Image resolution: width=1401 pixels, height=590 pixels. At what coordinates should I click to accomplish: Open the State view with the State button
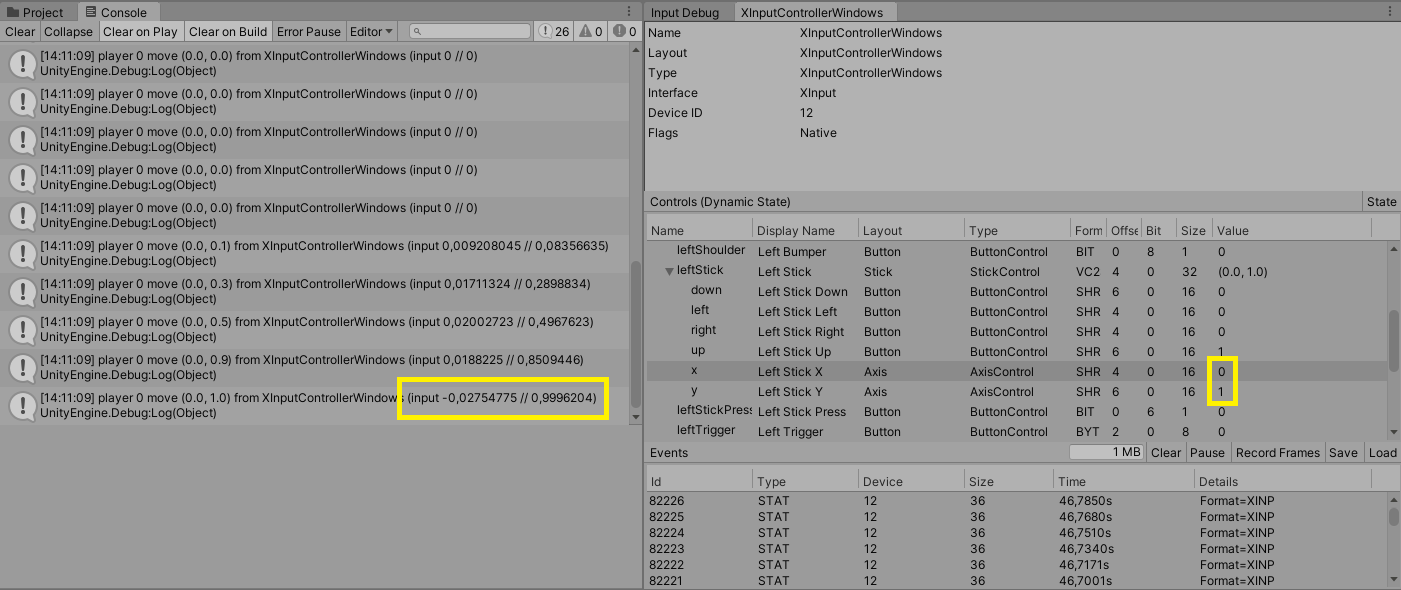pos(1381,201)
